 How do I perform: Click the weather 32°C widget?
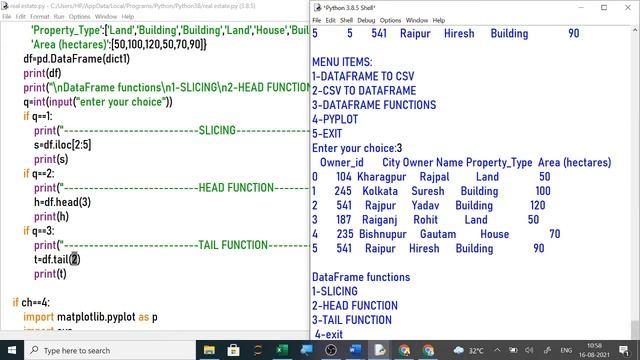point(469,350)
